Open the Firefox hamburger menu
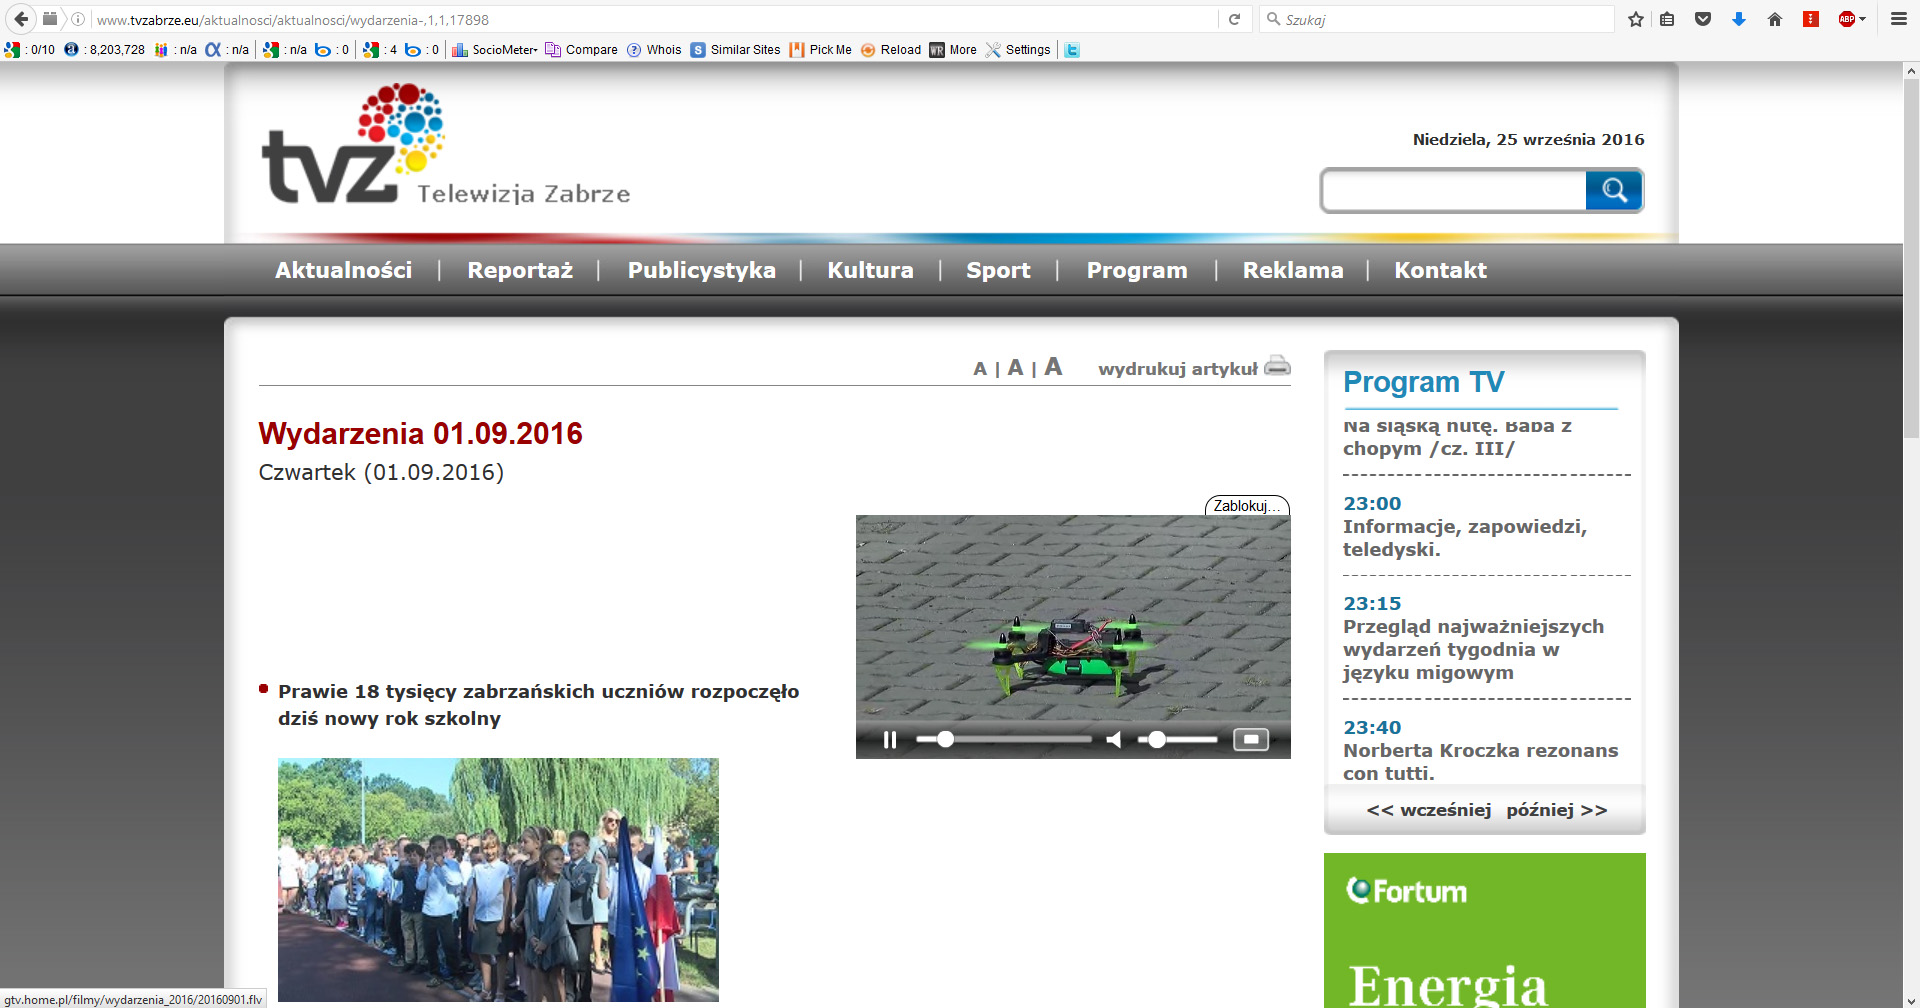The height and width of the screenshot is (1008, 1920). tap(1898, 19)
